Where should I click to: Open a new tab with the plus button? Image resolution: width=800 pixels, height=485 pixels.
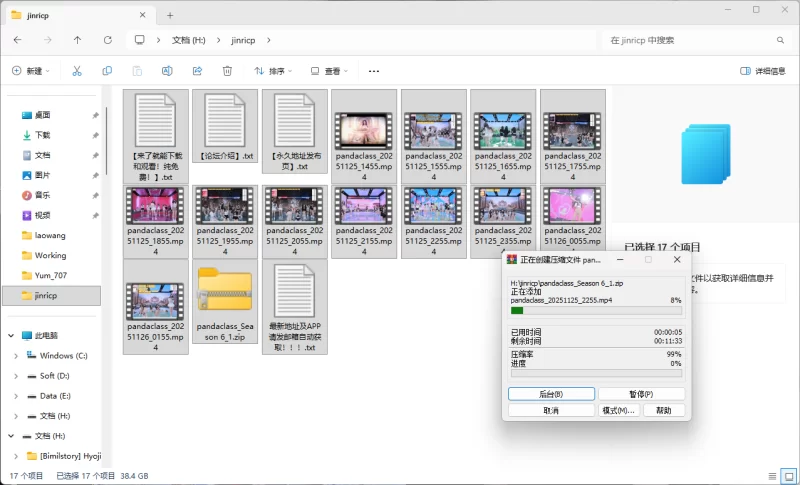tap(170, 15)
